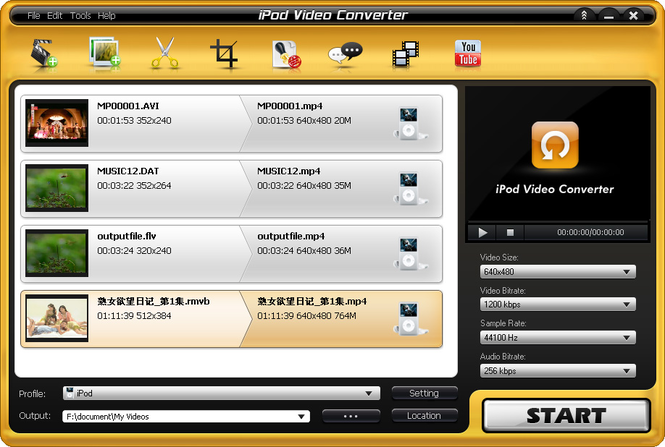Stop the preview playback

511,232
